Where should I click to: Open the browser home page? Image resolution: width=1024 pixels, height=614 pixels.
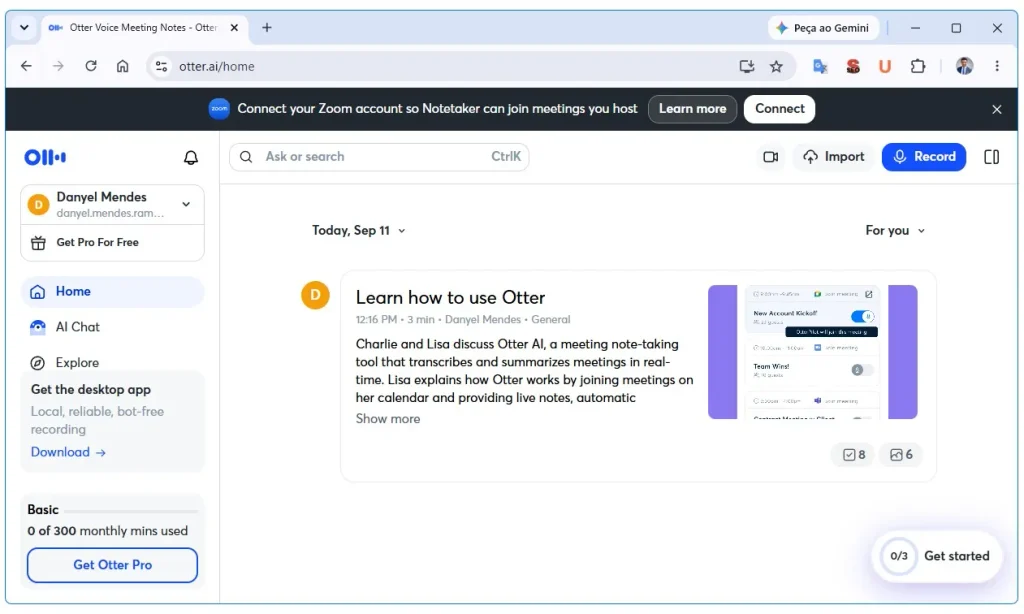(x=123, y=66)
